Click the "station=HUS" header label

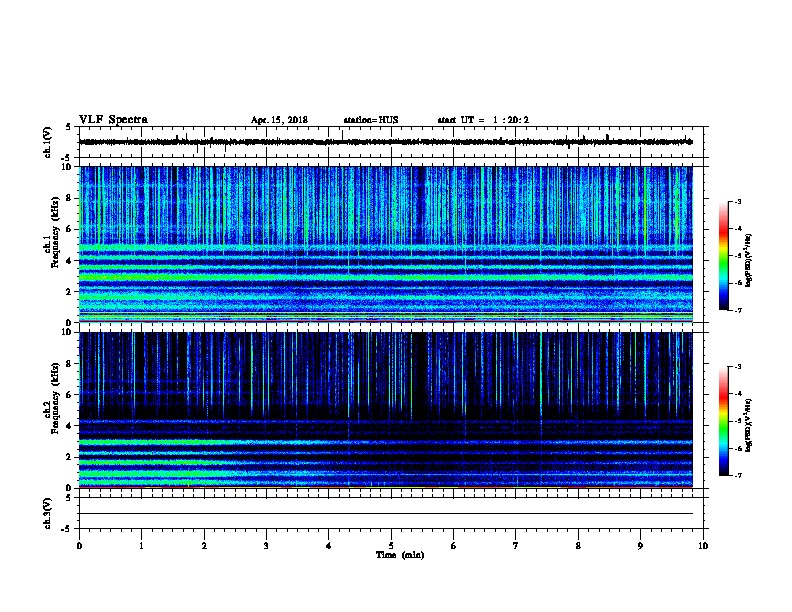pyautogui.click(x=371, y=120)
